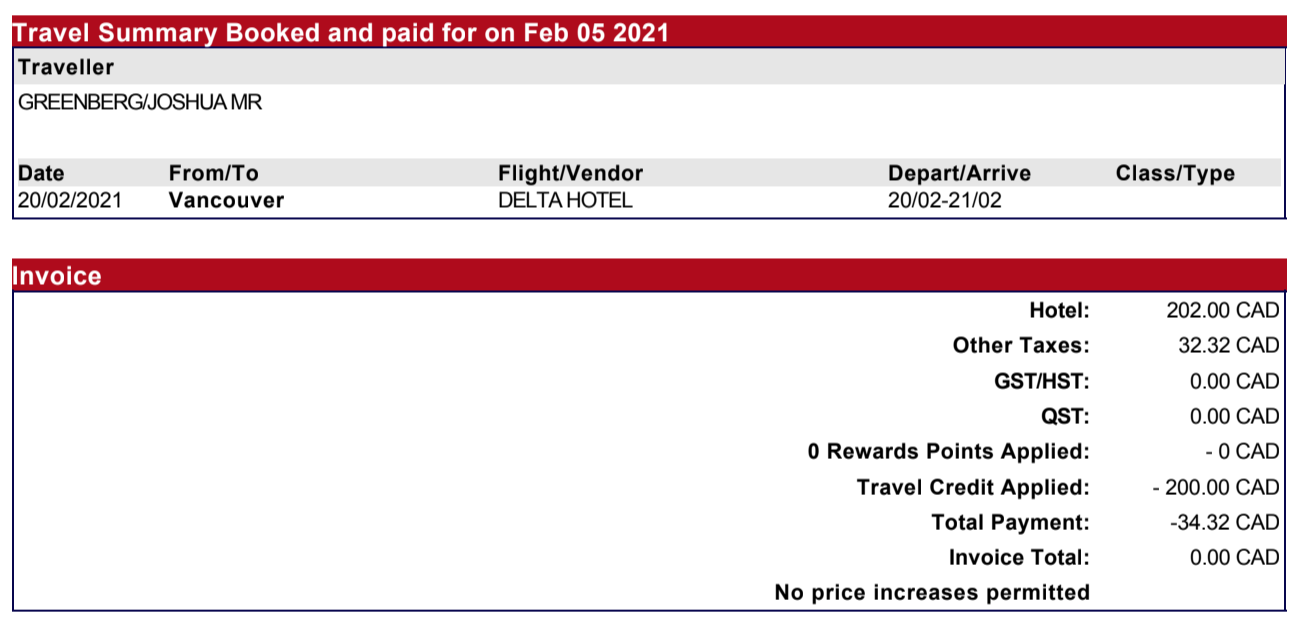Screen dimensions: 1300x620
Task: Select the Total Payment value -34.32 CAD
Action: [x=1223, y=522]
